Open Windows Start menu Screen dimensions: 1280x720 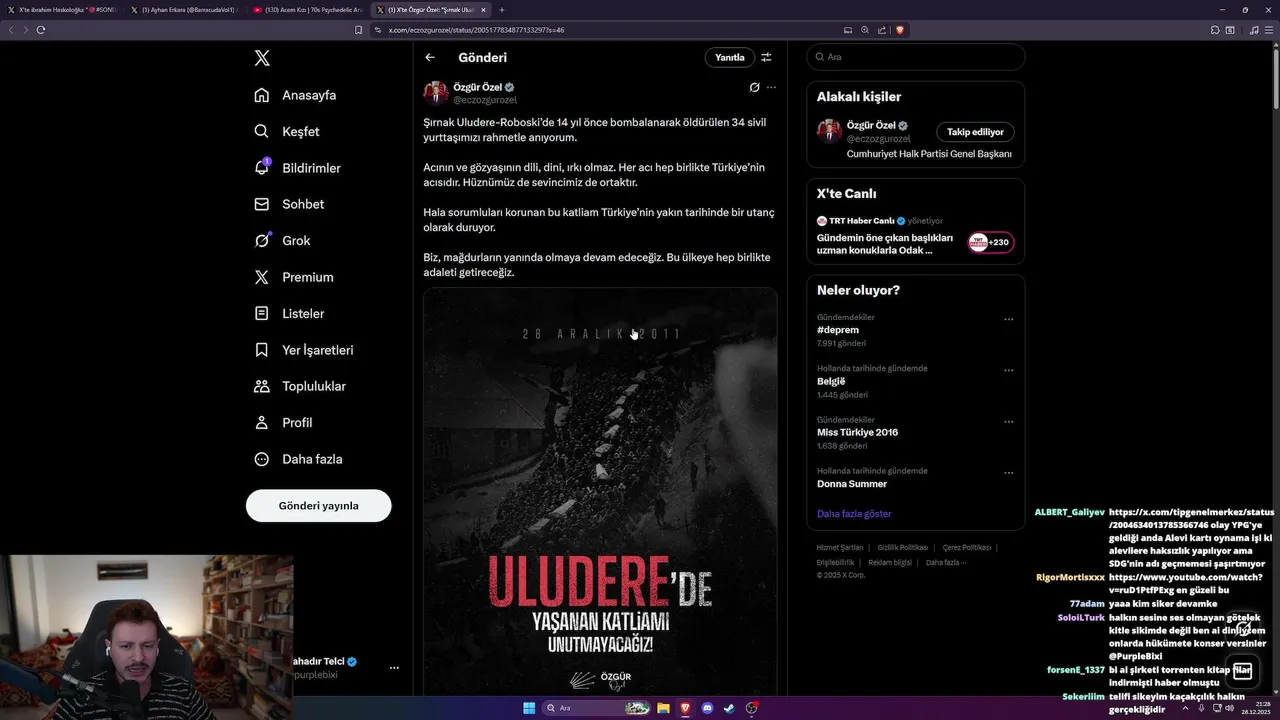pos(529,708)
